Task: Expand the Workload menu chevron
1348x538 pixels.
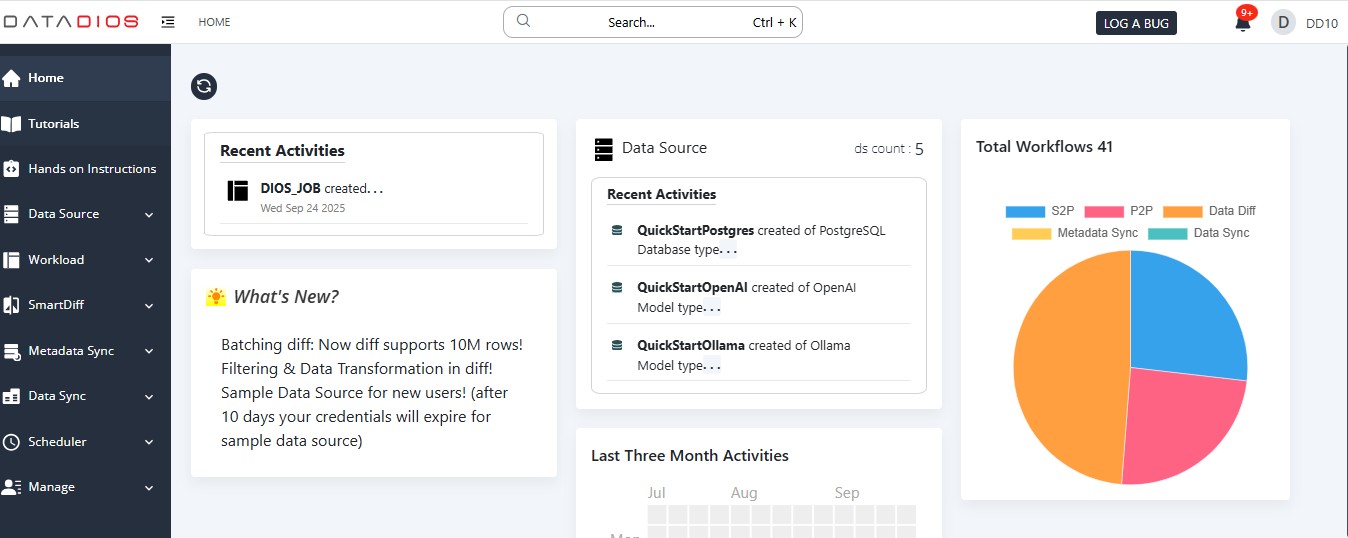Action: coord(149,260)
